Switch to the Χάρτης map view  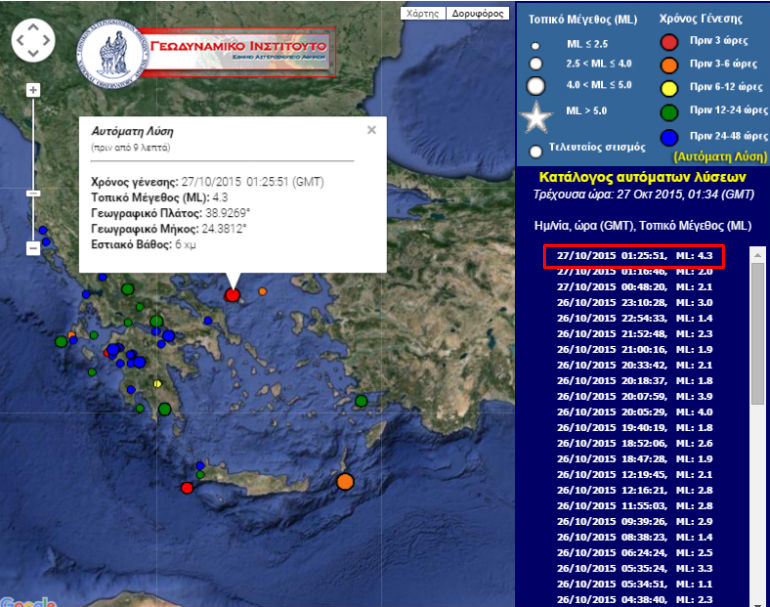(423, 14)
